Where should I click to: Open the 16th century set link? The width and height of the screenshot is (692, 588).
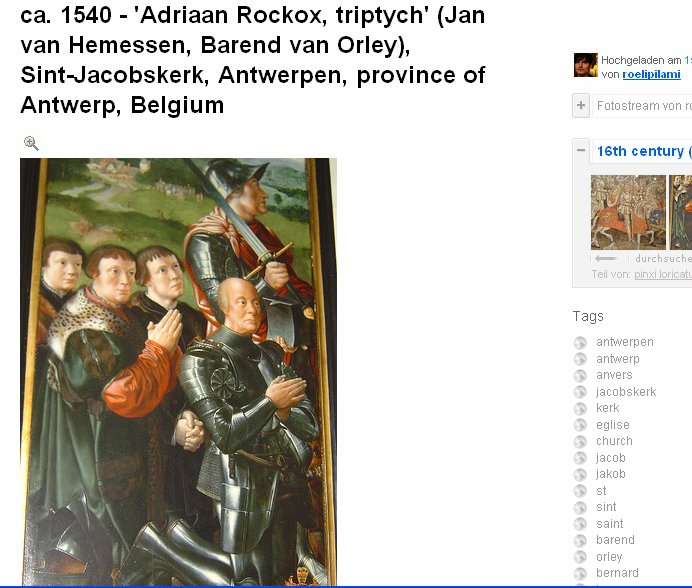(x=644, y=151)
